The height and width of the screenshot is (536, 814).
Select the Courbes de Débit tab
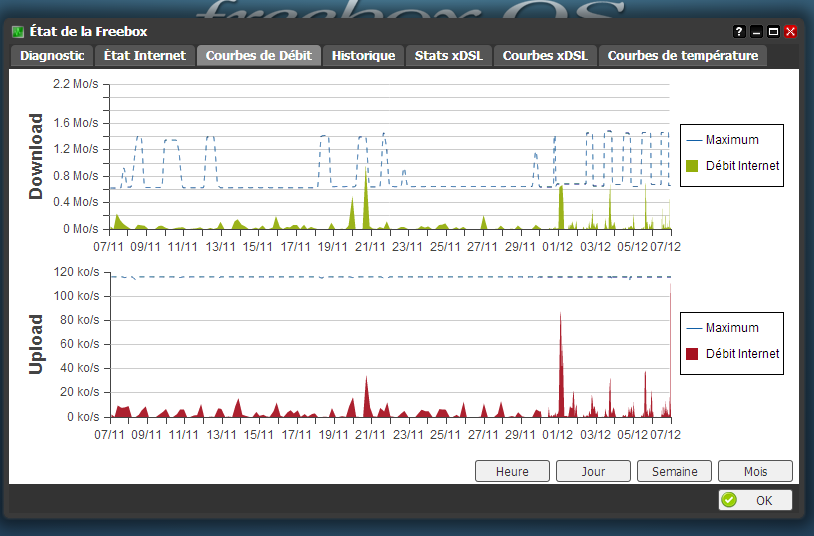259,56
